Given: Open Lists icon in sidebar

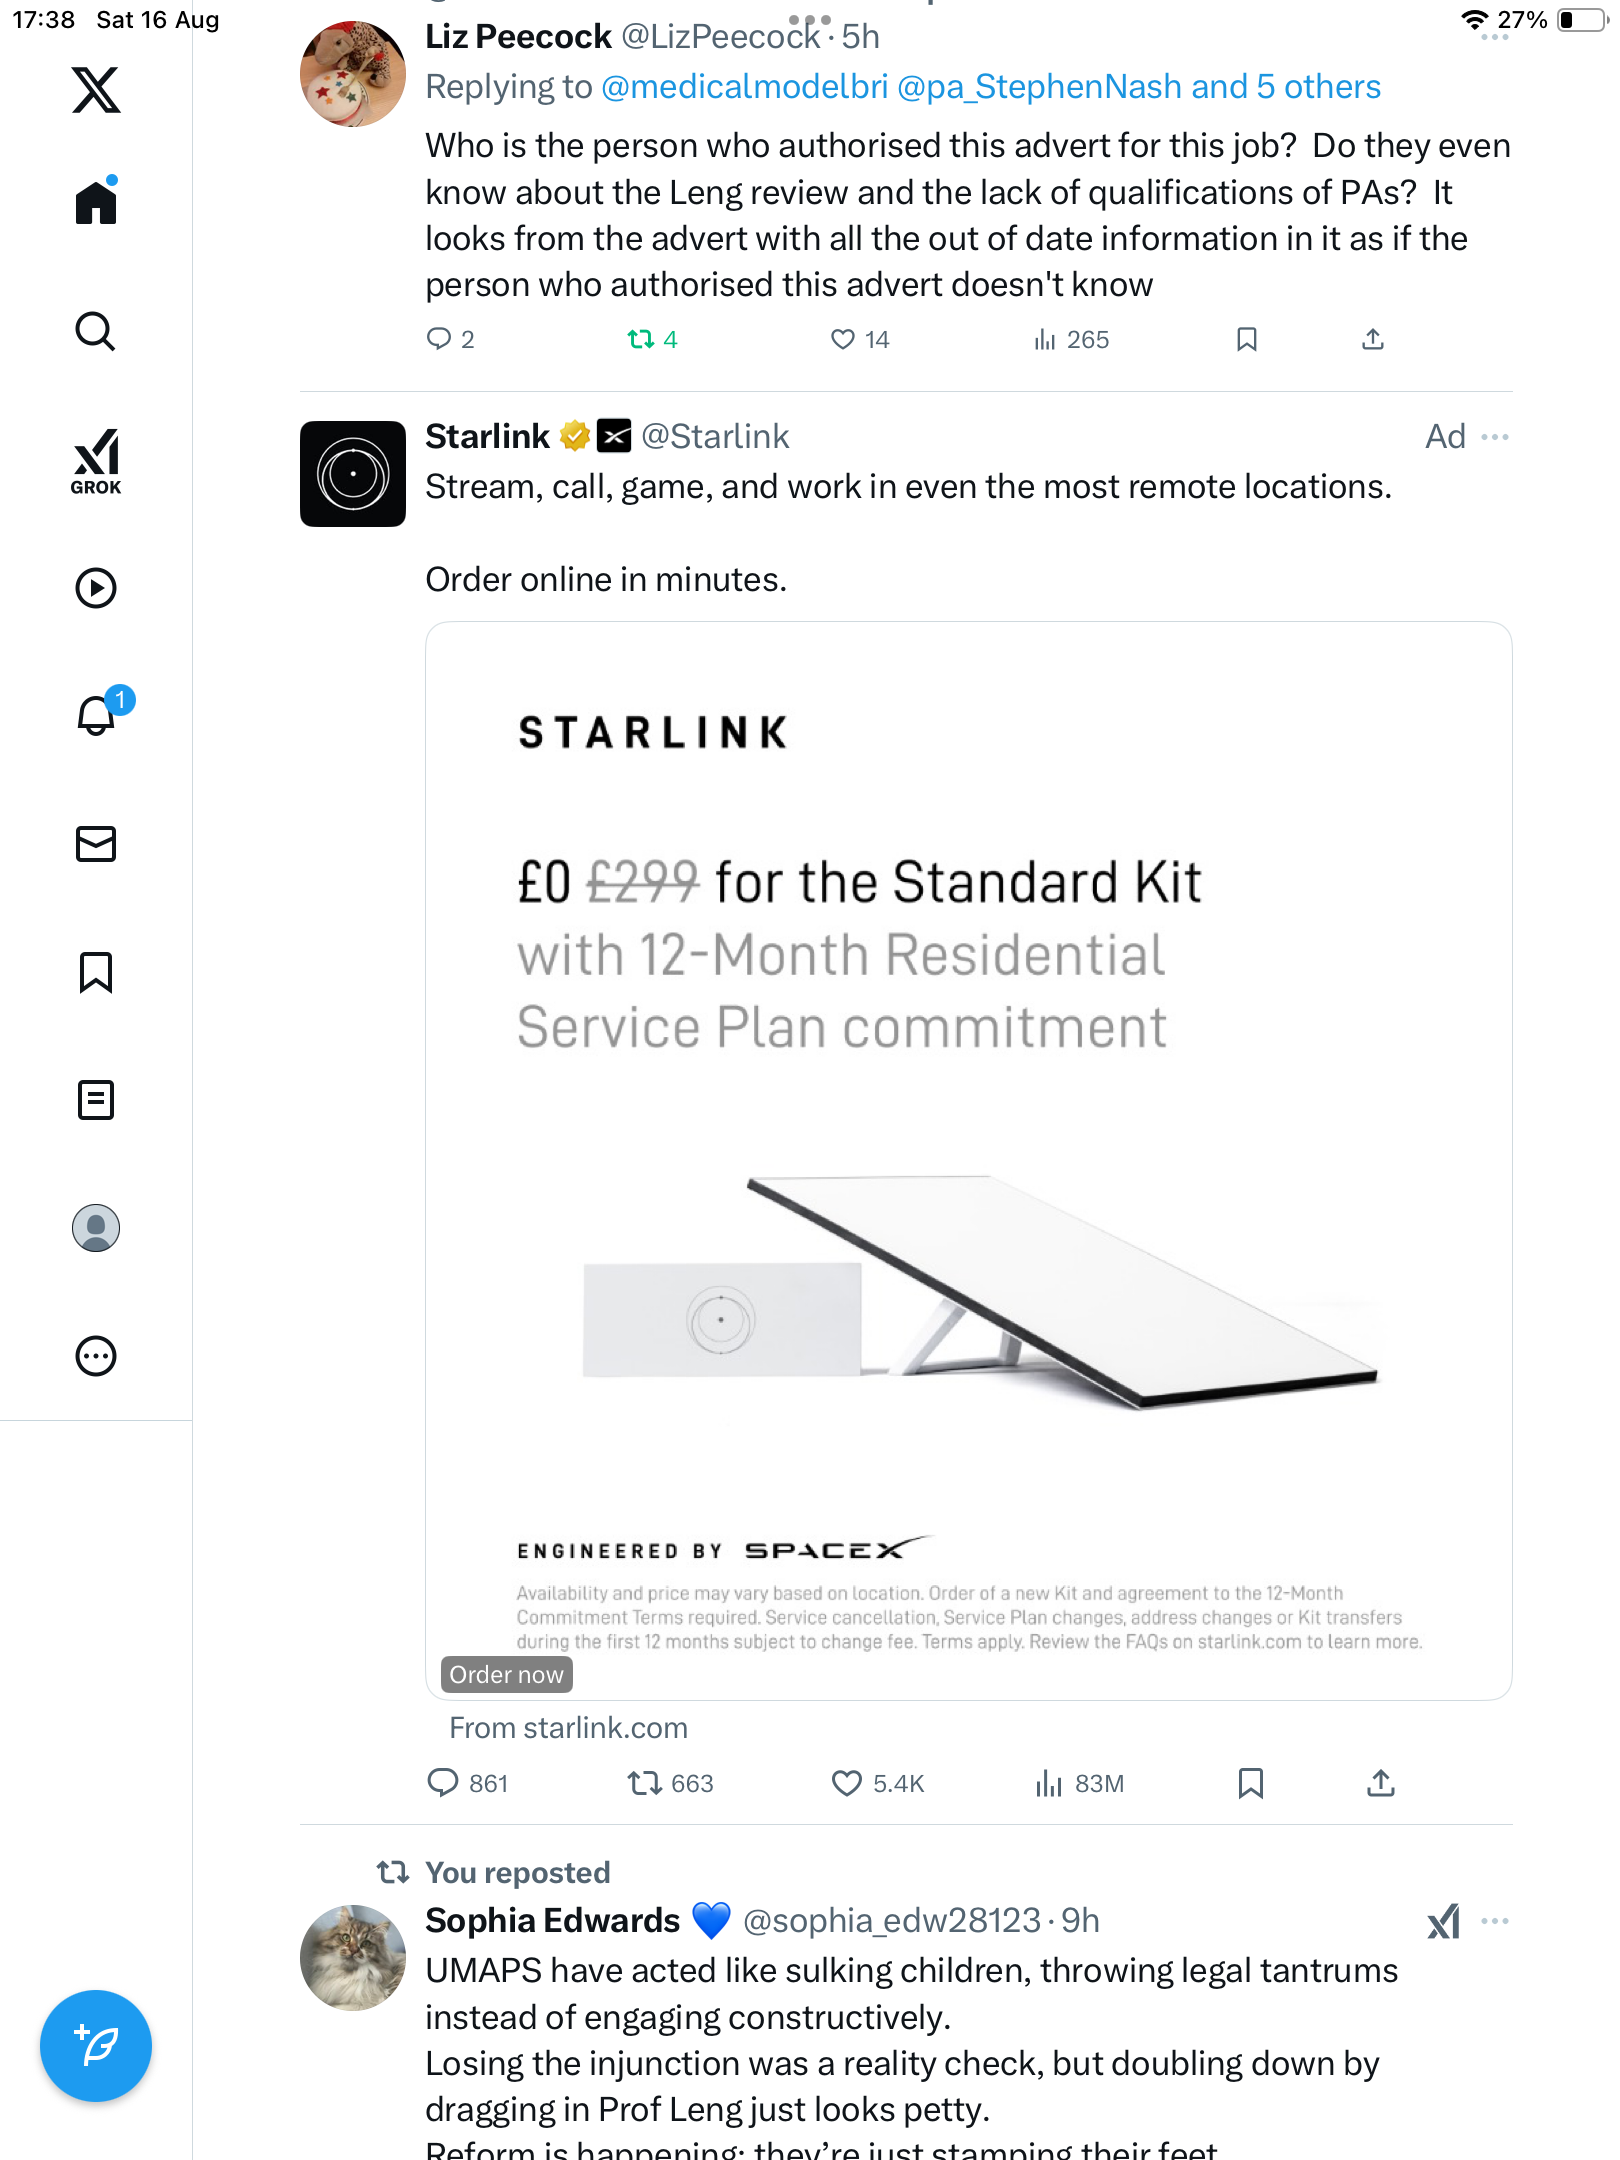Looking at the screenshot, I should pyautogui.click(x=96, y=1100).
